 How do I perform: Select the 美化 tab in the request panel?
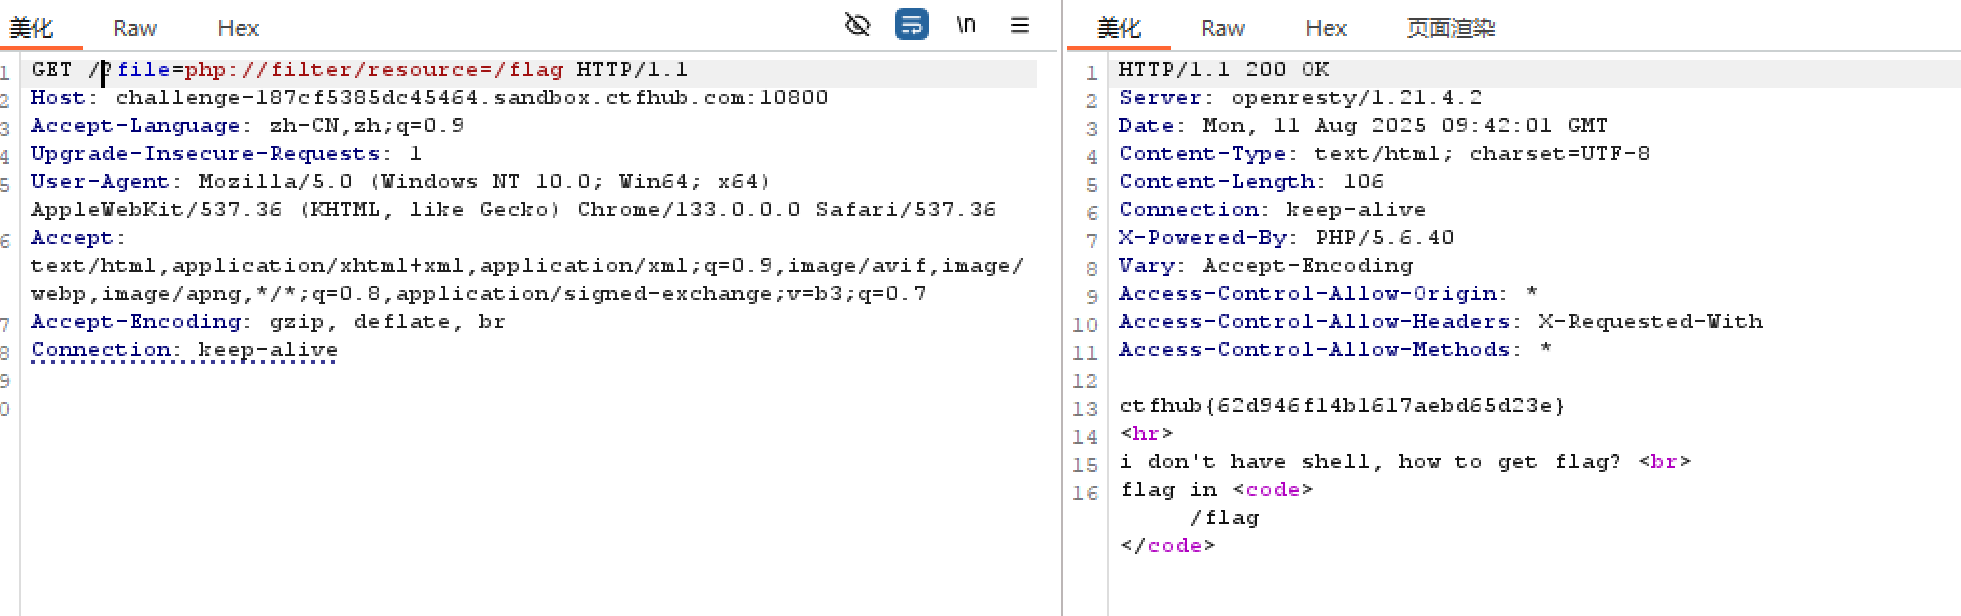tap(31, 28)
